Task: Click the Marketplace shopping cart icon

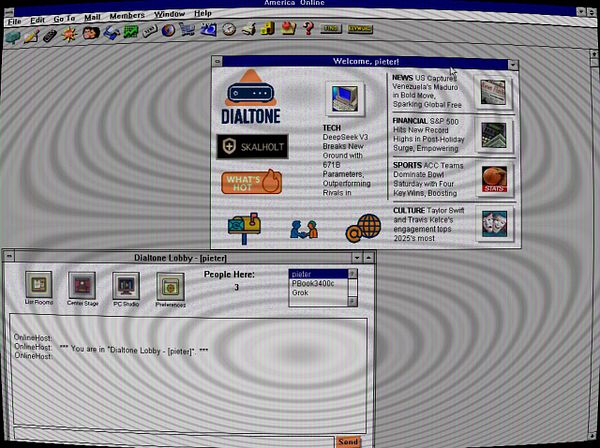Action: pos(187,29)
